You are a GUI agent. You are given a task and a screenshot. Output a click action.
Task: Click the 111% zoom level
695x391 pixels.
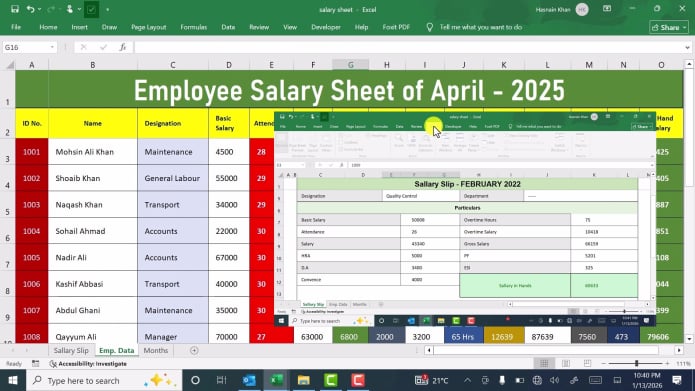[x=683, y=364]
